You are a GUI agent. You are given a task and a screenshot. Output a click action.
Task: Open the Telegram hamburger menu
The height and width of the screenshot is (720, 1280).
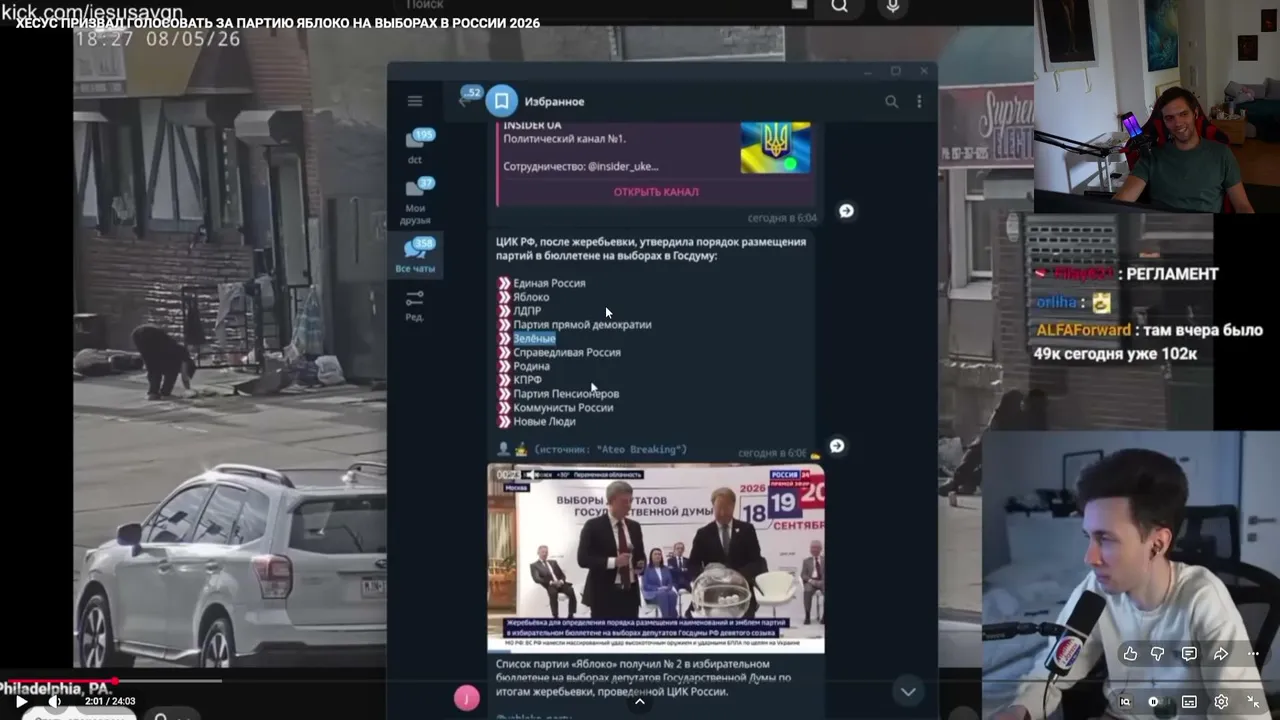415,101
